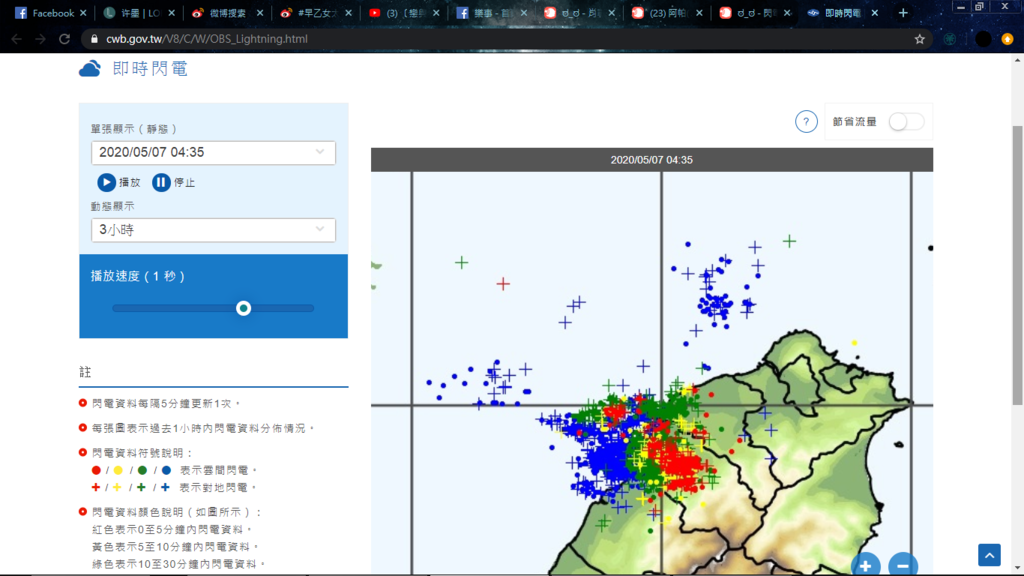Click the 表示對地閃電 legend text

coord(219,488)
